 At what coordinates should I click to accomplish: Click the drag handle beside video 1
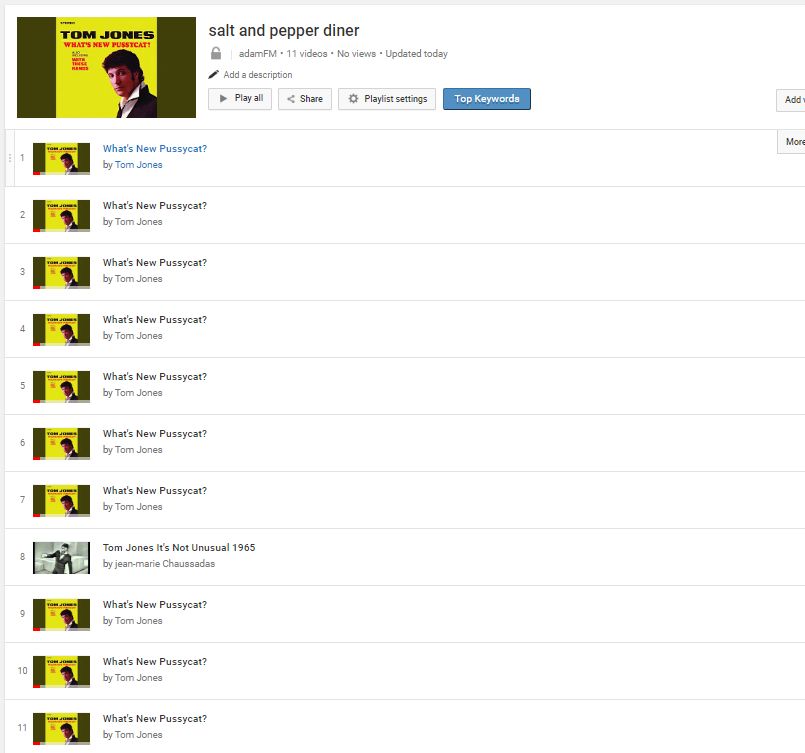(x=10, y=158)
